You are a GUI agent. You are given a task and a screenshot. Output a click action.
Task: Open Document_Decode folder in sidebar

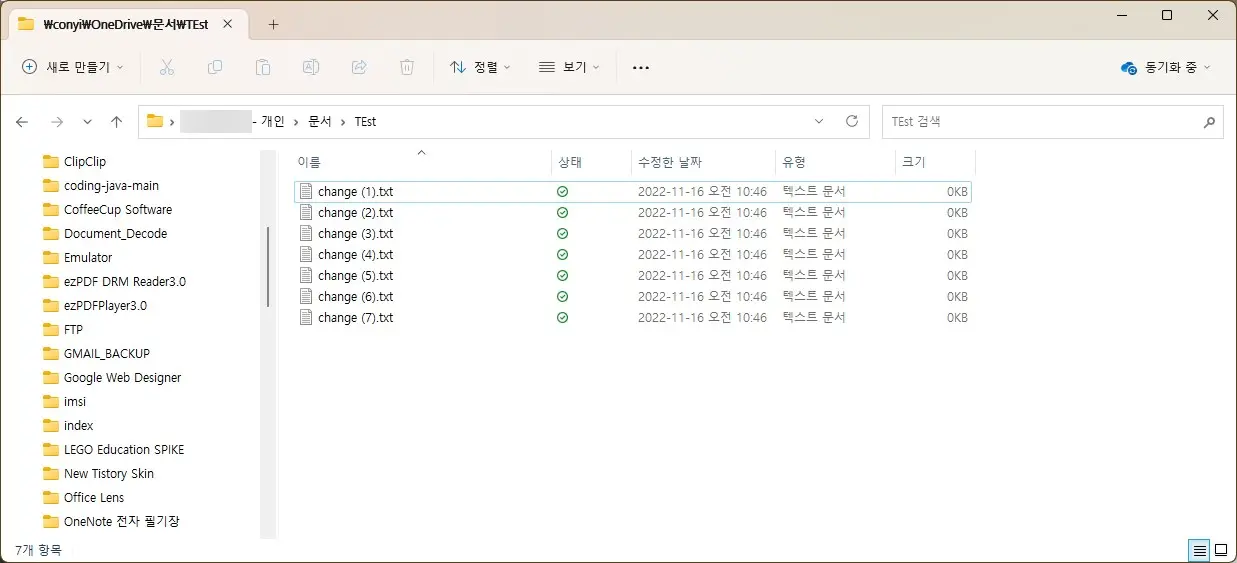115,233
